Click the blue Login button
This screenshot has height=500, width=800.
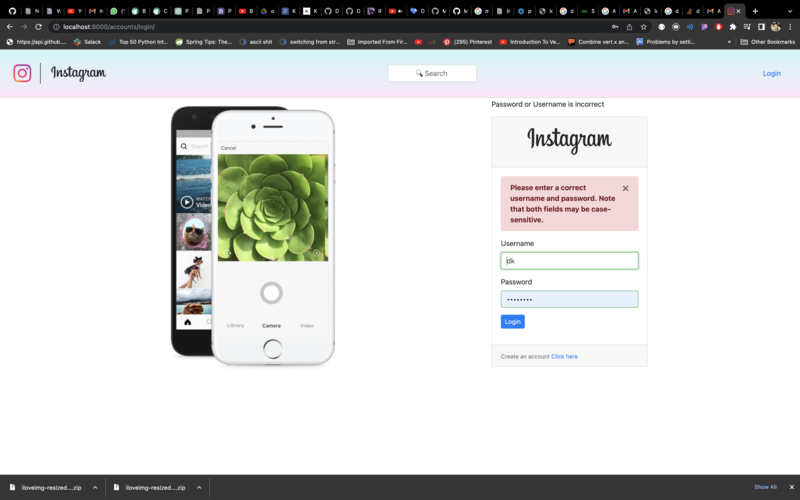[512, 322]
